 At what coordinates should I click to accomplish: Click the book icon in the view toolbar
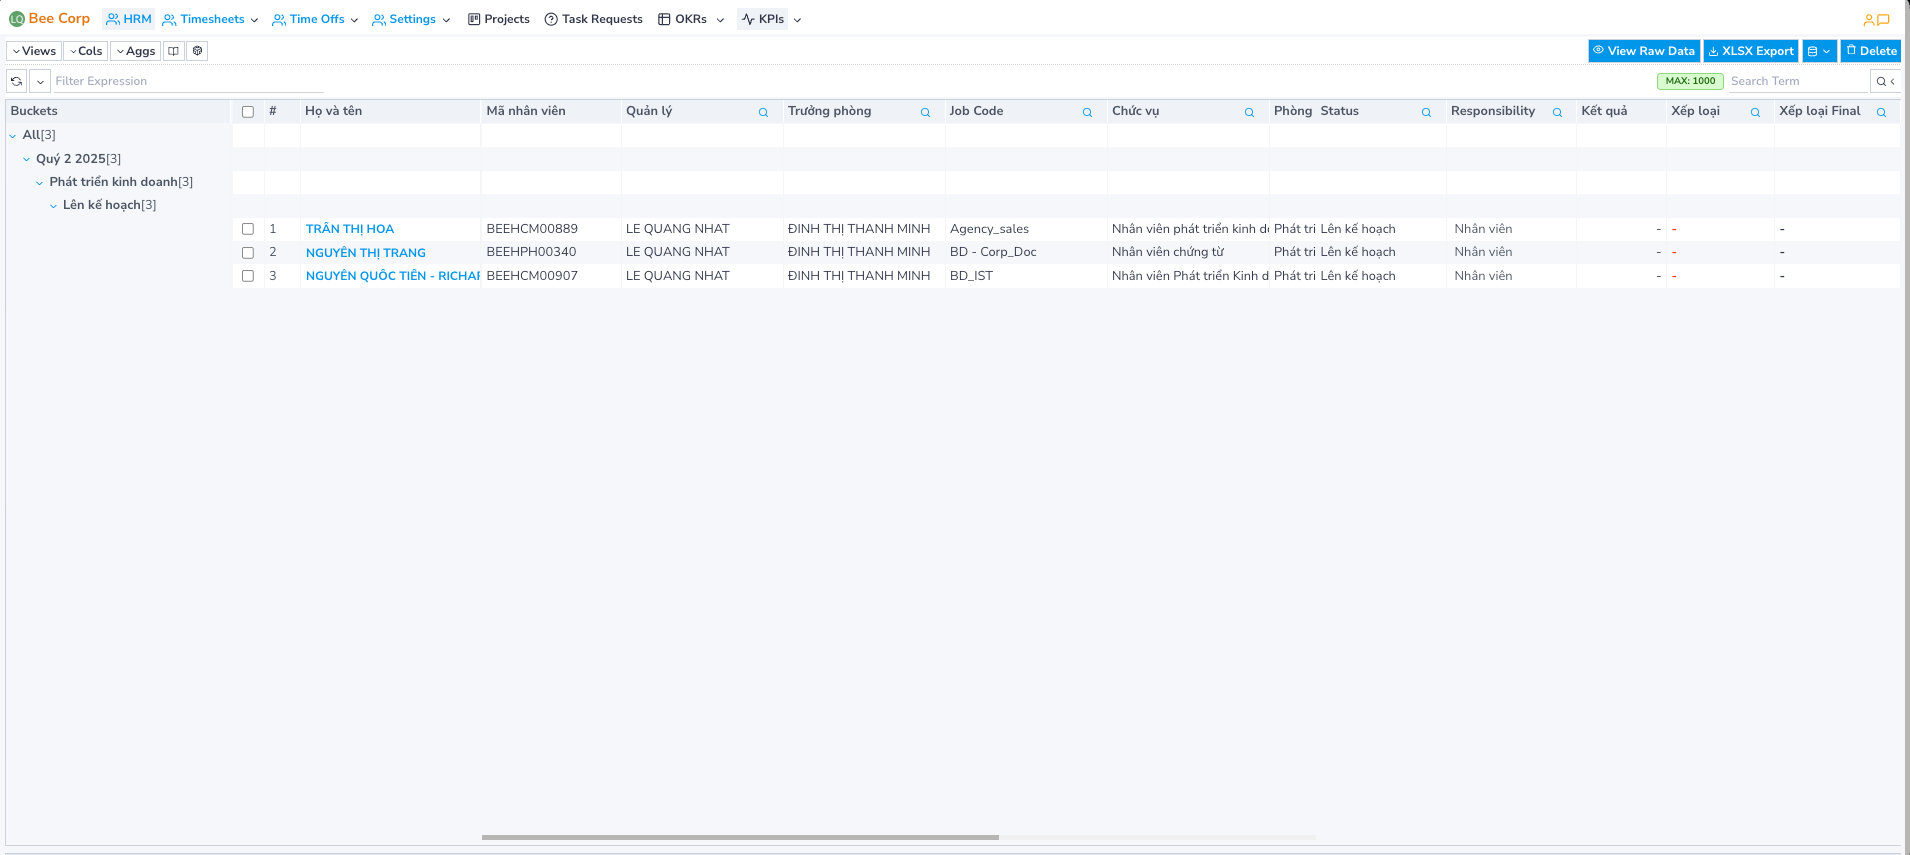174,51
